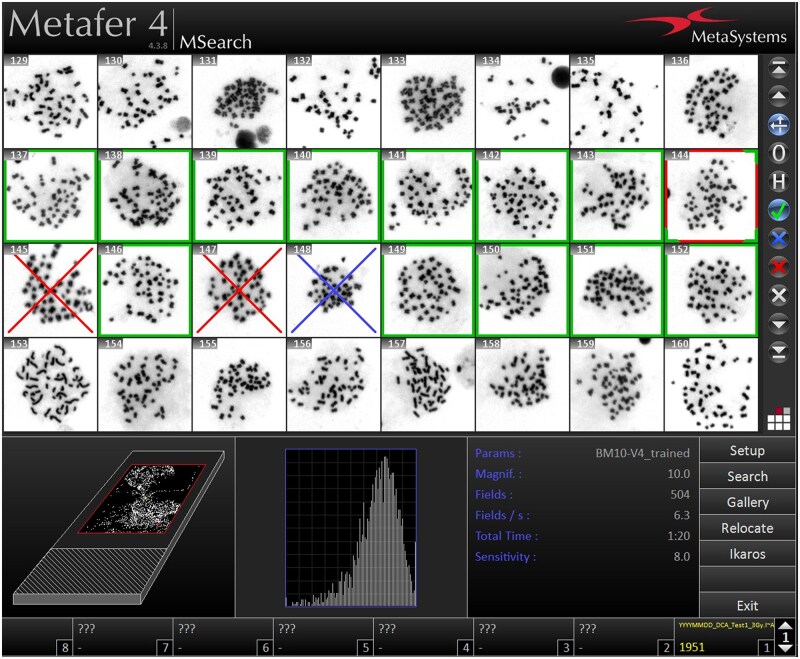
Task: Open the Setup button
Action: tap(747, 450)
